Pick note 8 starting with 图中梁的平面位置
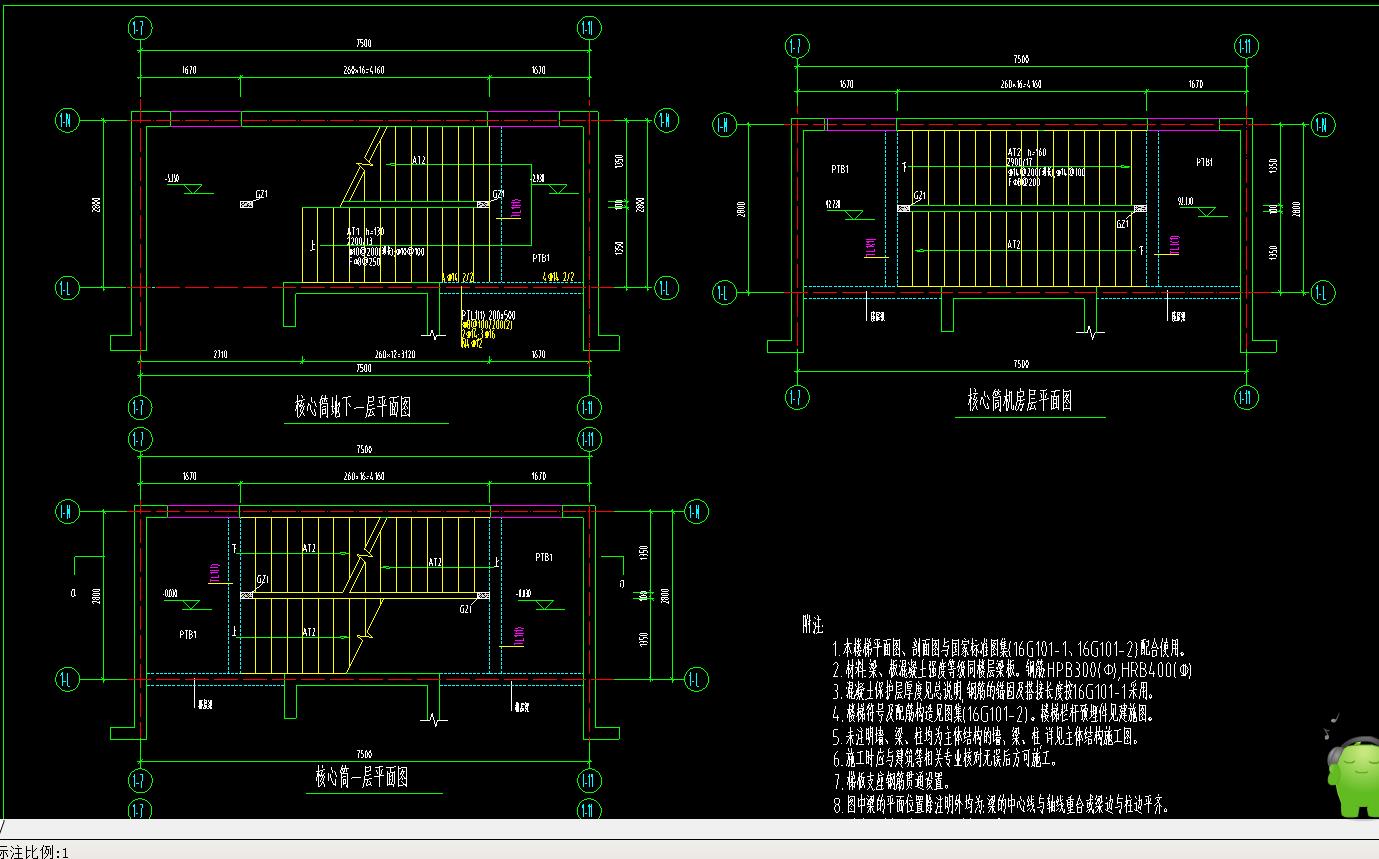The height and width of the screenshot is (859, 1379). click(x=1001, y=805)
